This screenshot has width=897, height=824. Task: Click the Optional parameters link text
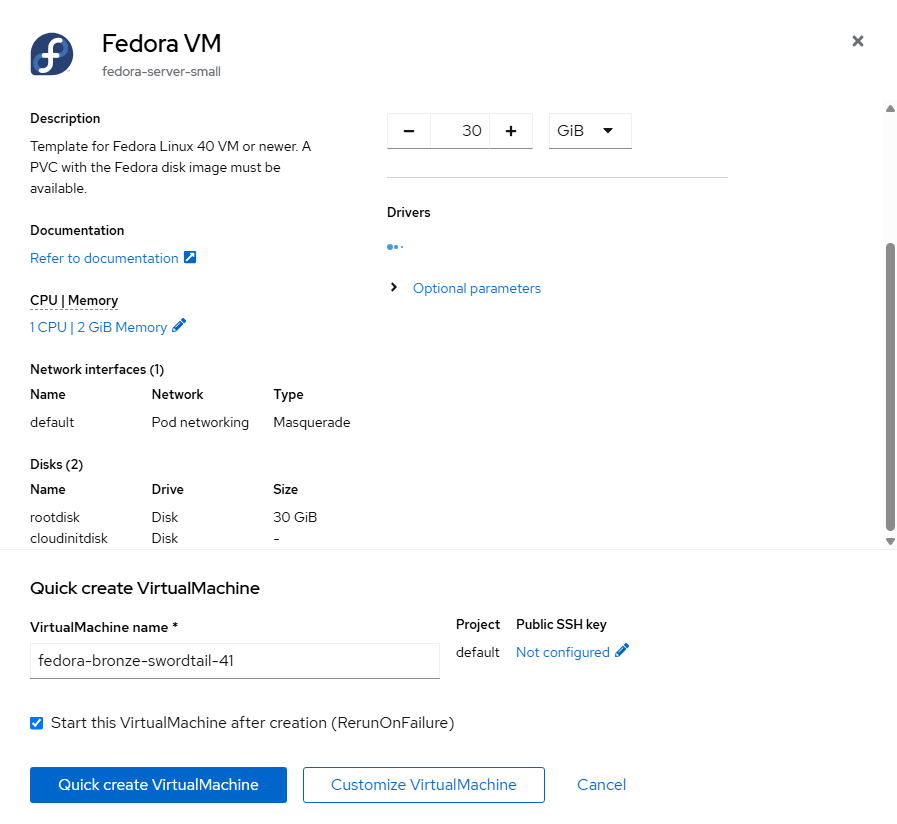pos(477,288)
